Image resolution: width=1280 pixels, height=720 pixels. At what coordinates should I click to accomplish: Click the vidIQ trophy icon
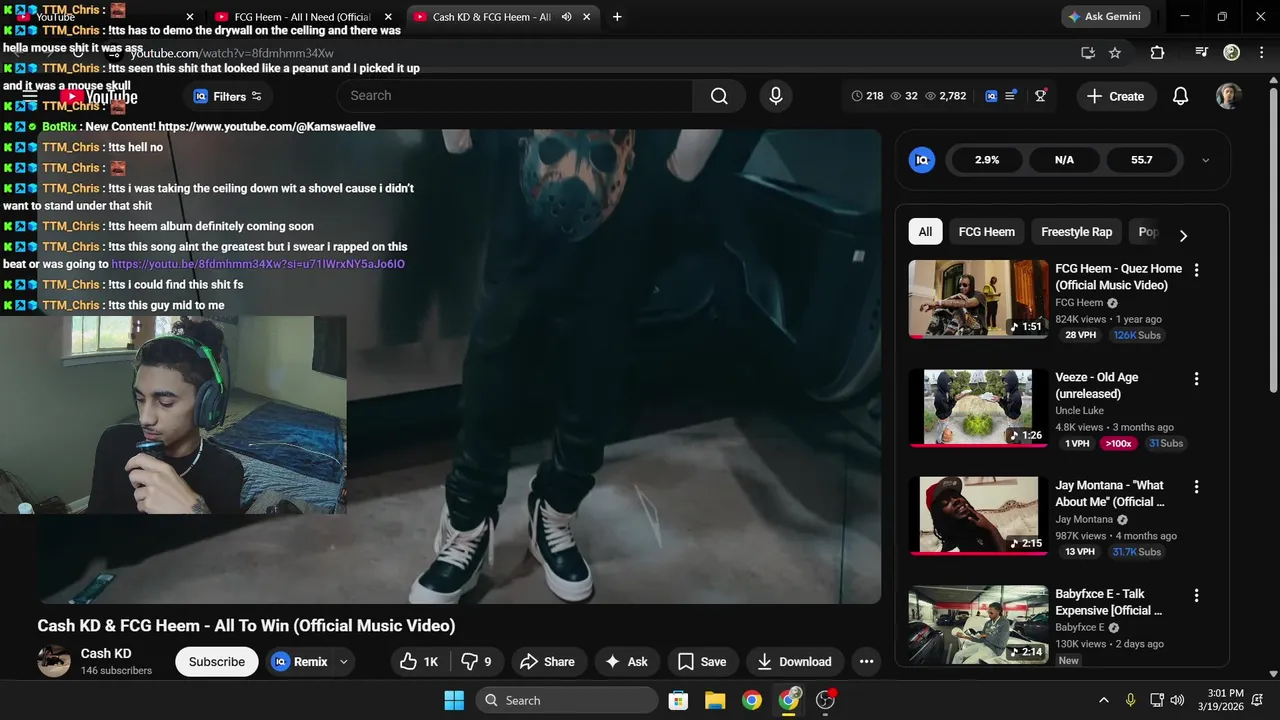tap(1041, 96)
